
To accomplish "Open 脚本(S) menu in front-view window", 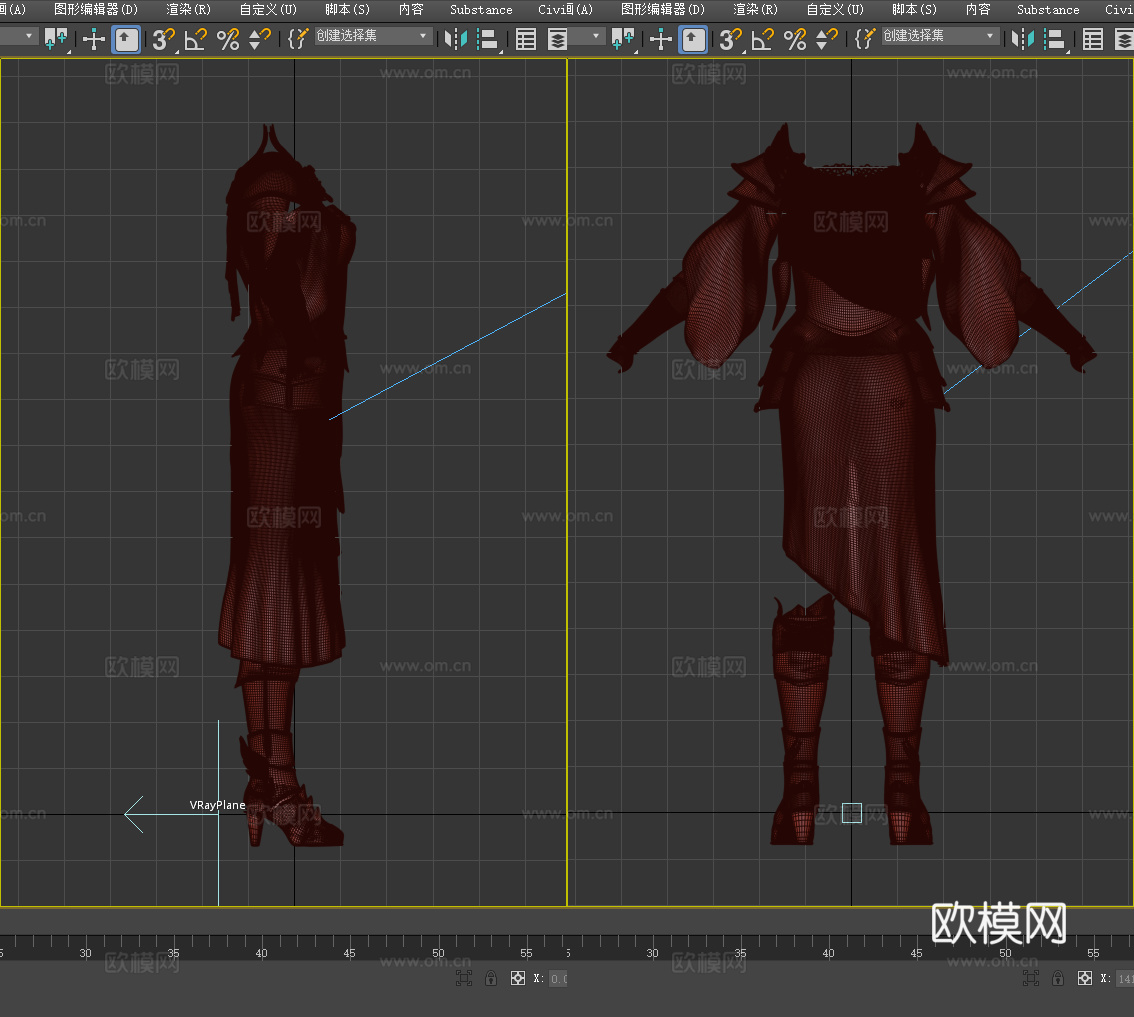I will tap(914, 9).
